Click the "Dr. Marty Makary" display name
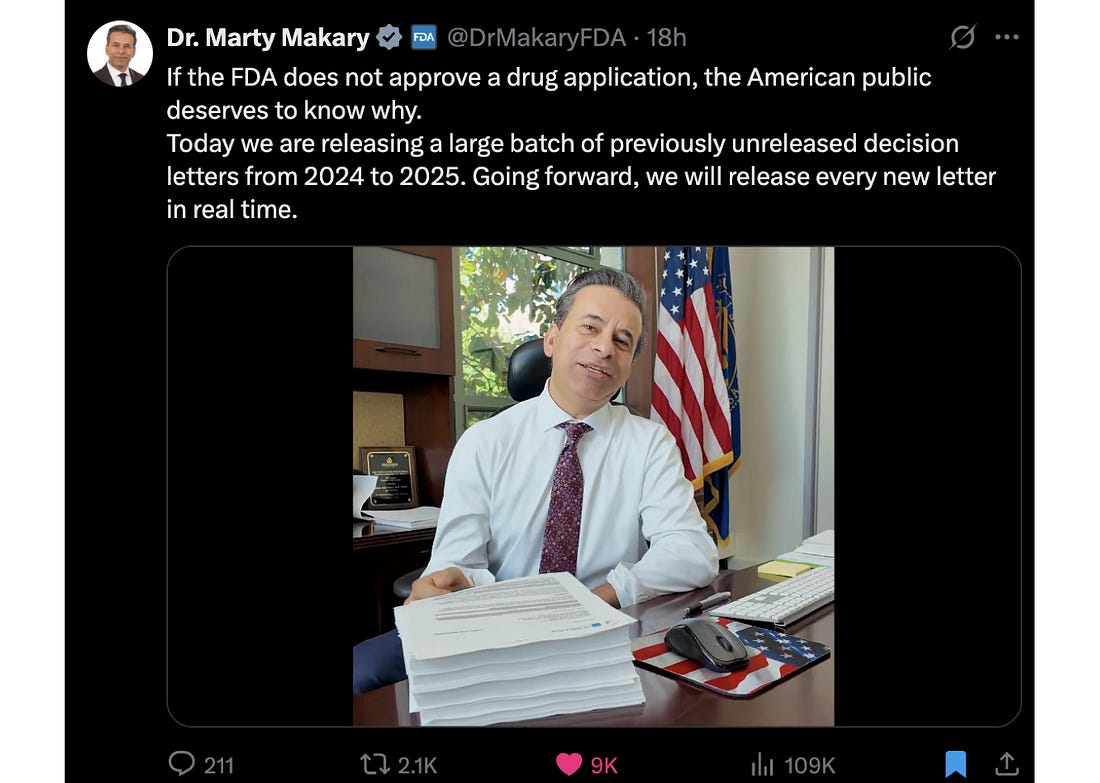 (x=267, y=38)
